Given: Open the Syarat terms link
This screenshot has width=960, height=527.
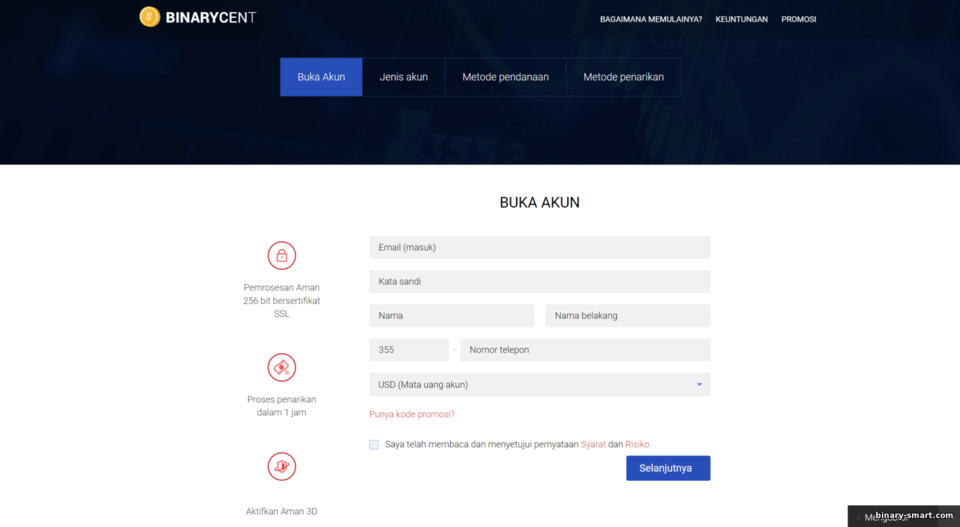Looking at the screenshot, I should (593, 444).
